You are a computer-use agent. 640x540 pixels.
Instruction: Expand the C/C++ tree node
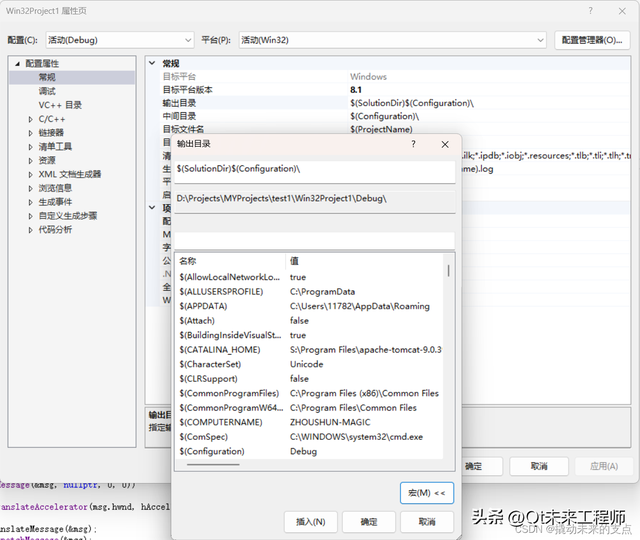pyautogui.click(x=31, y=119)
